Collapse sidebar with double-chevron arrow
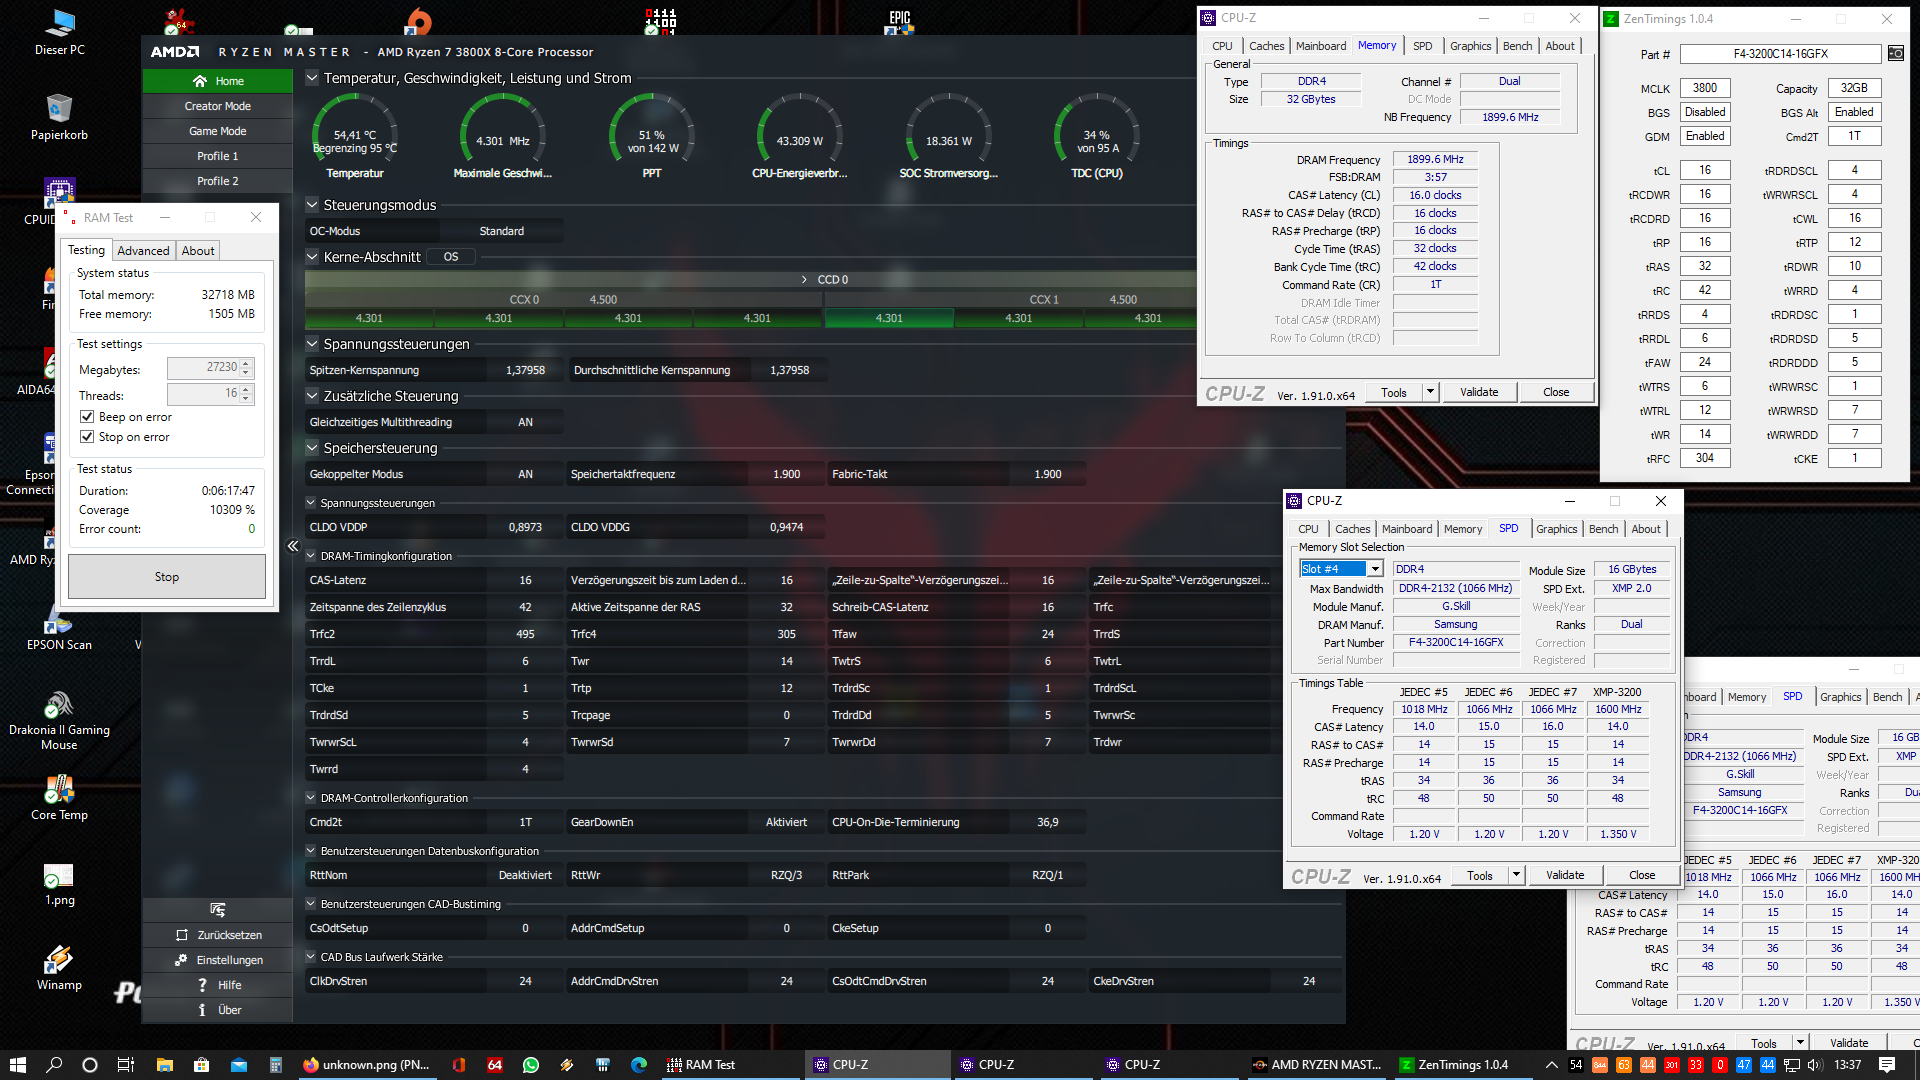The height and width of the screenshot is (1080, 1920). tap(293, 546)
